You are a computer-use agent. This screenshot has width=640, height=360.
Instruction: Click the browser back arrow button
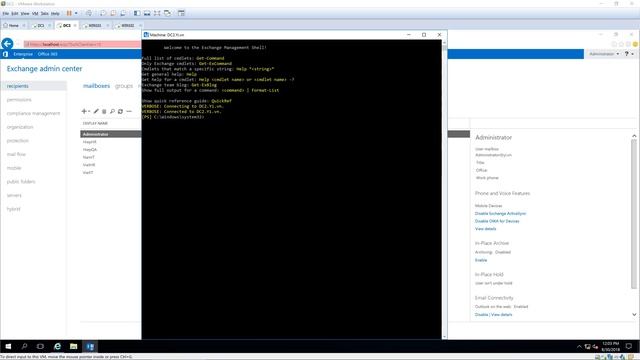pyautogui.click(x=7, y=44)
